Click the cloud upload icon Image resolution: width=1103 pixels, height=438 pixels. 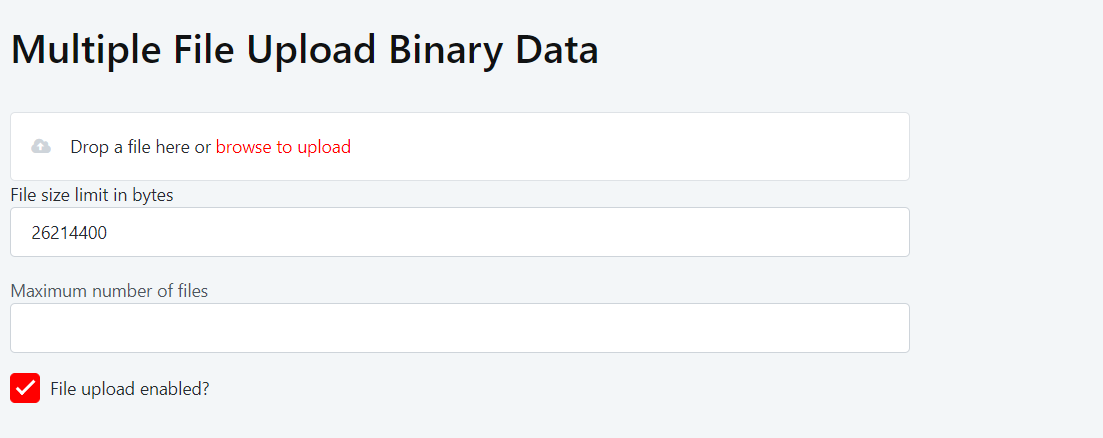click(x=41, y=147)
